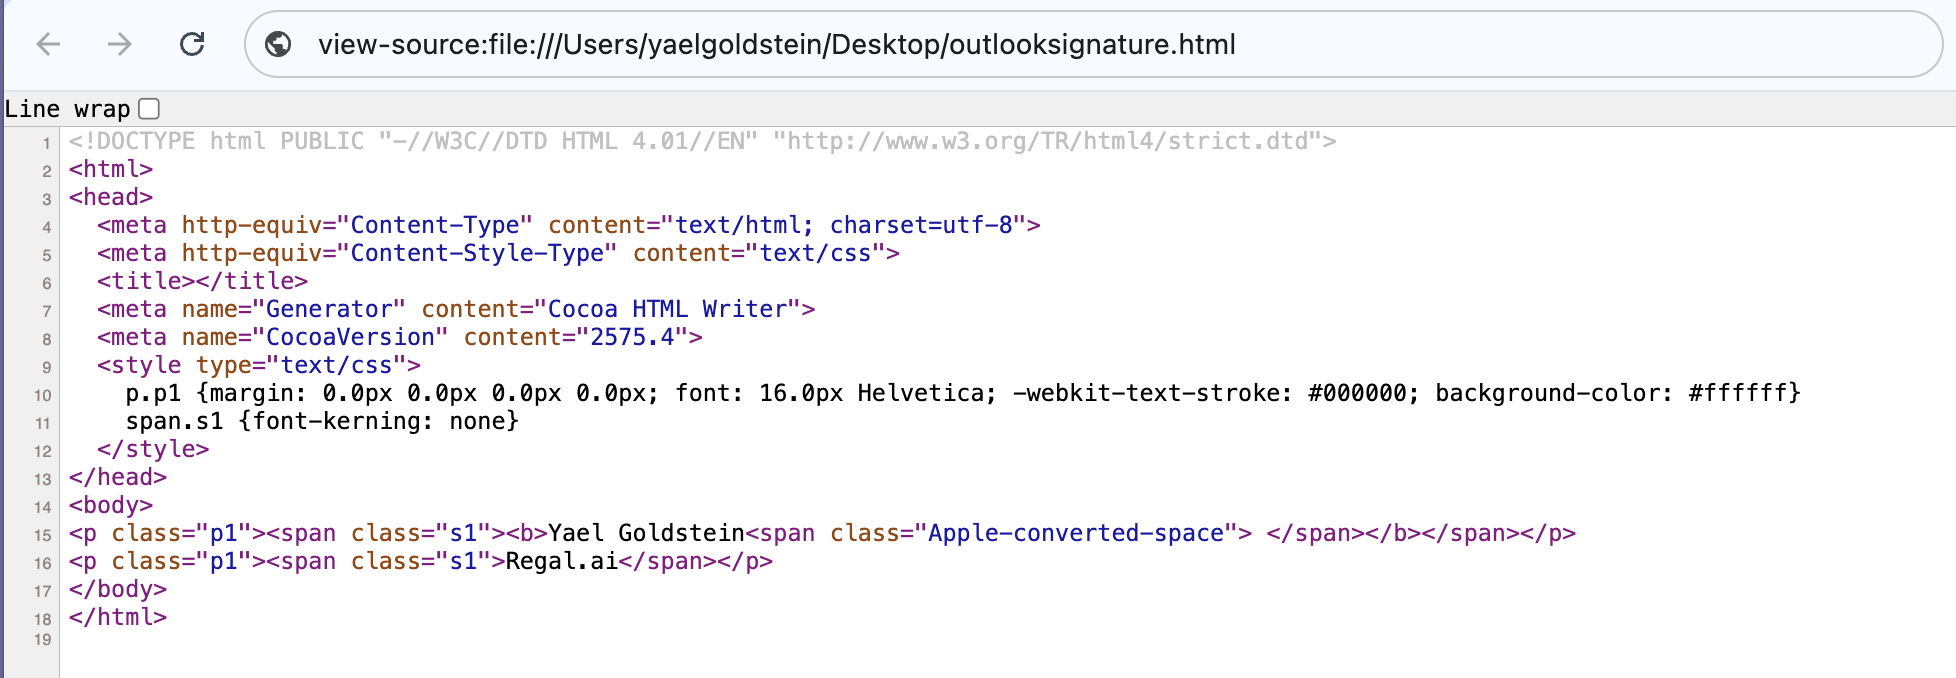Viewport: 1956px width, 678px height.
Task: Click "text/html; charset=utf-8" value
Action: click(844, 225)
